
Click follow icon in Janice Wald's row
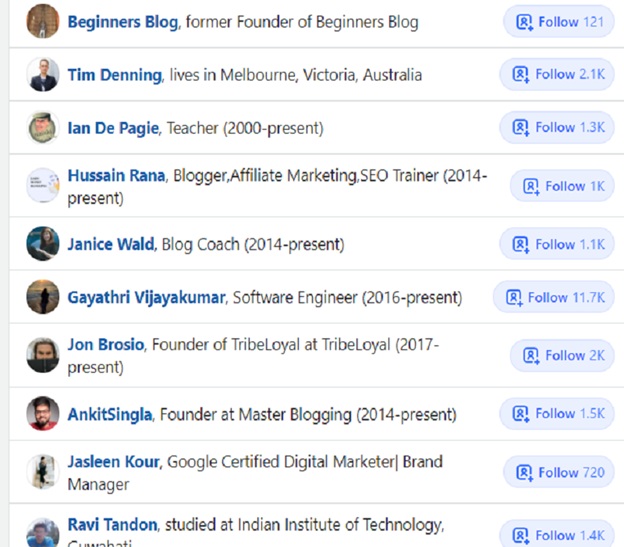pos(521,244)
